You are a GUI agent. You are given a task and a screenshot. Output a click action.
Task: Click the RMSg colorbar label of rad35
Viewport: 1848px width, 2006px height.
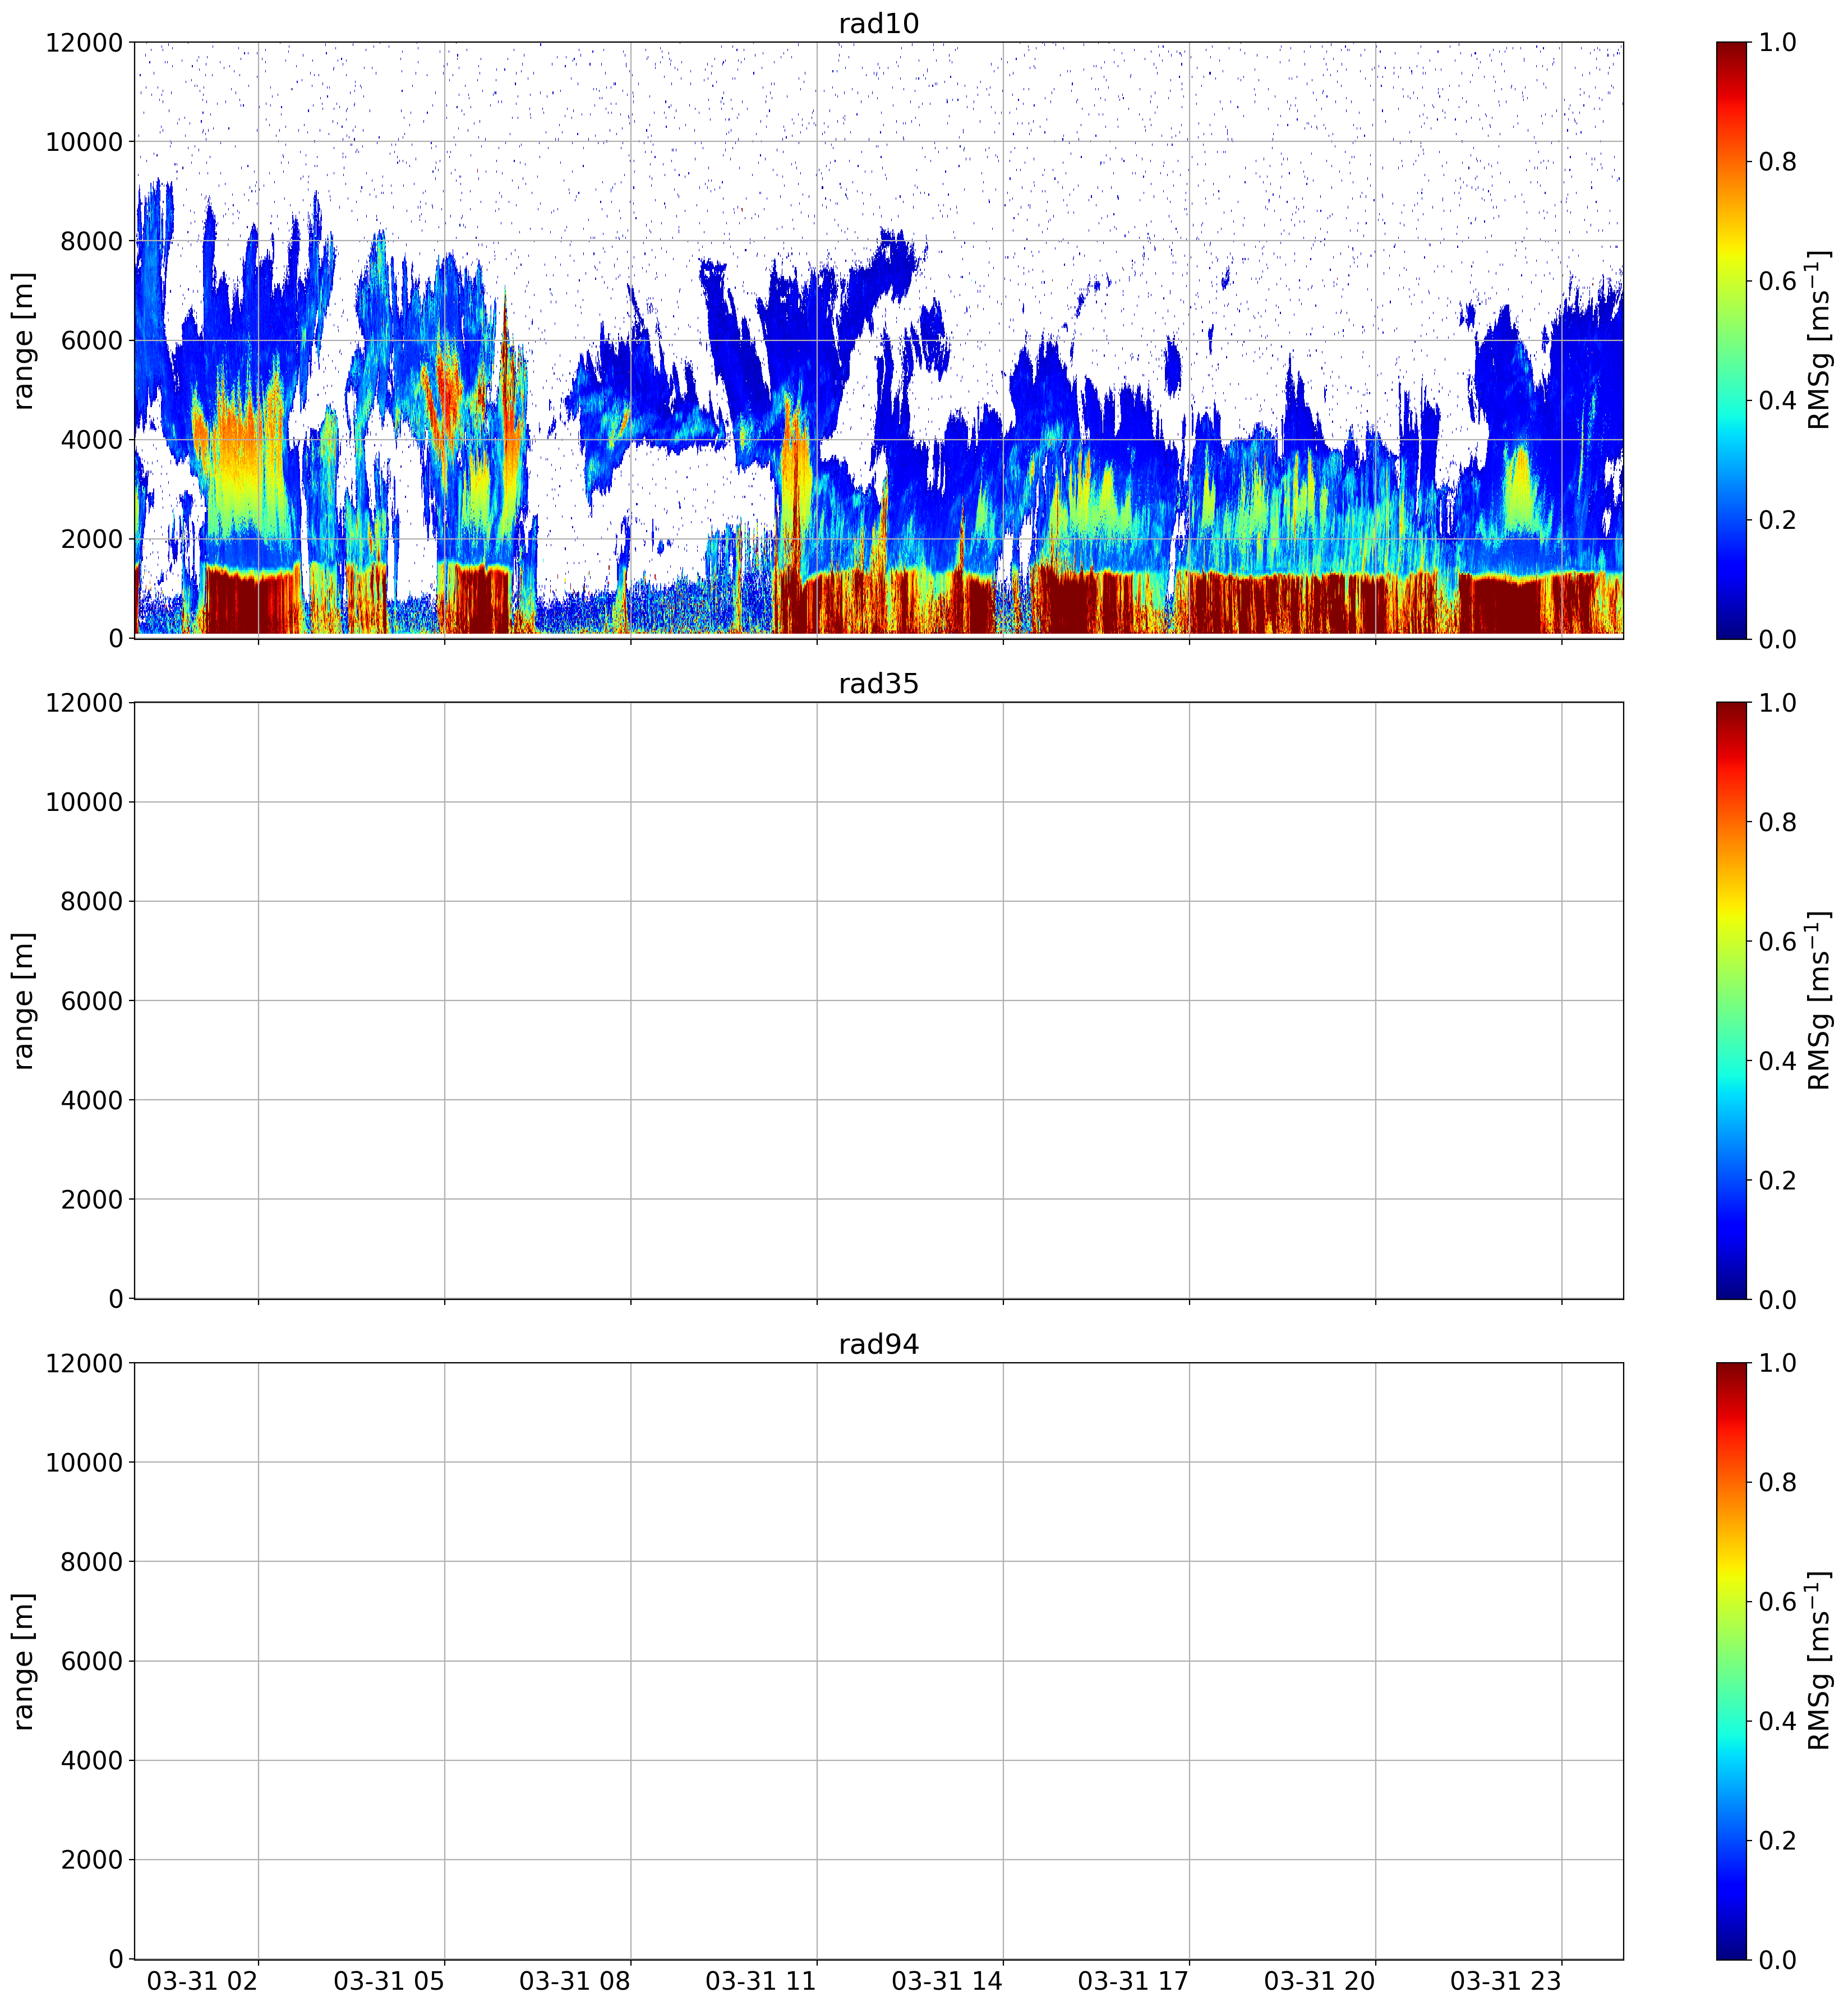pyautogui.click(x=1820, y=1000)
